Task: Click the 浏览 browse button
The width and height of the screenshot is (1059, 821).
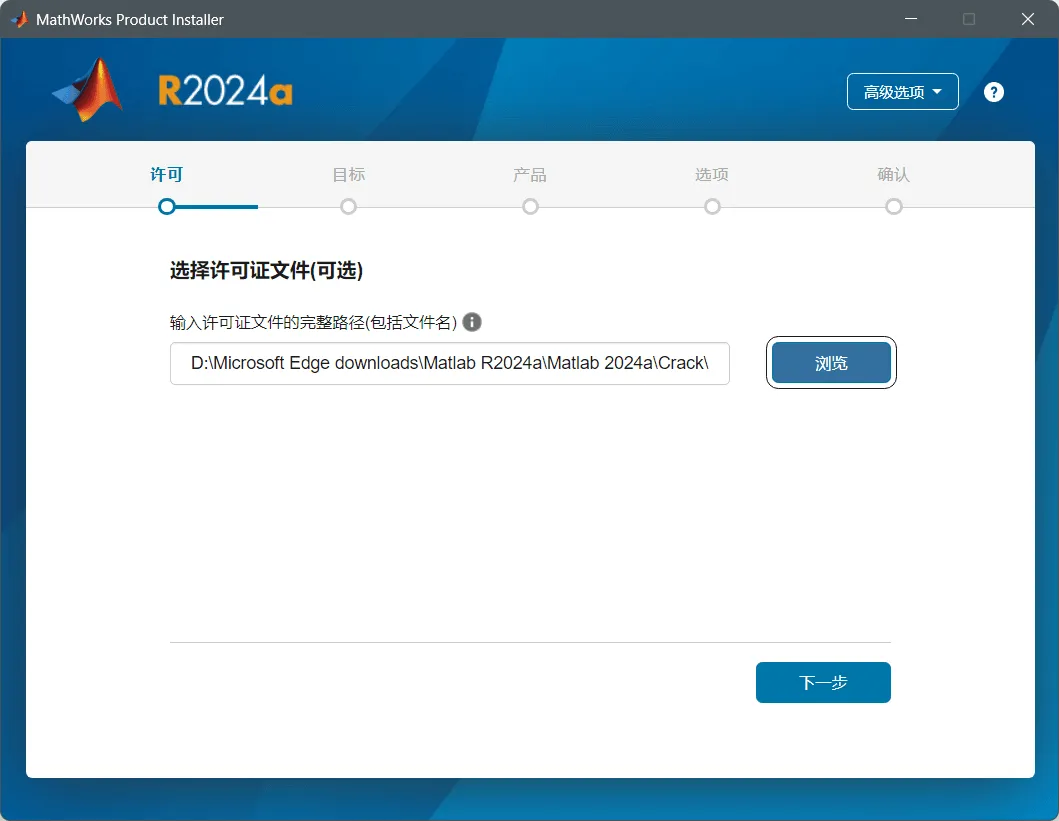Action: coord(831,363)
